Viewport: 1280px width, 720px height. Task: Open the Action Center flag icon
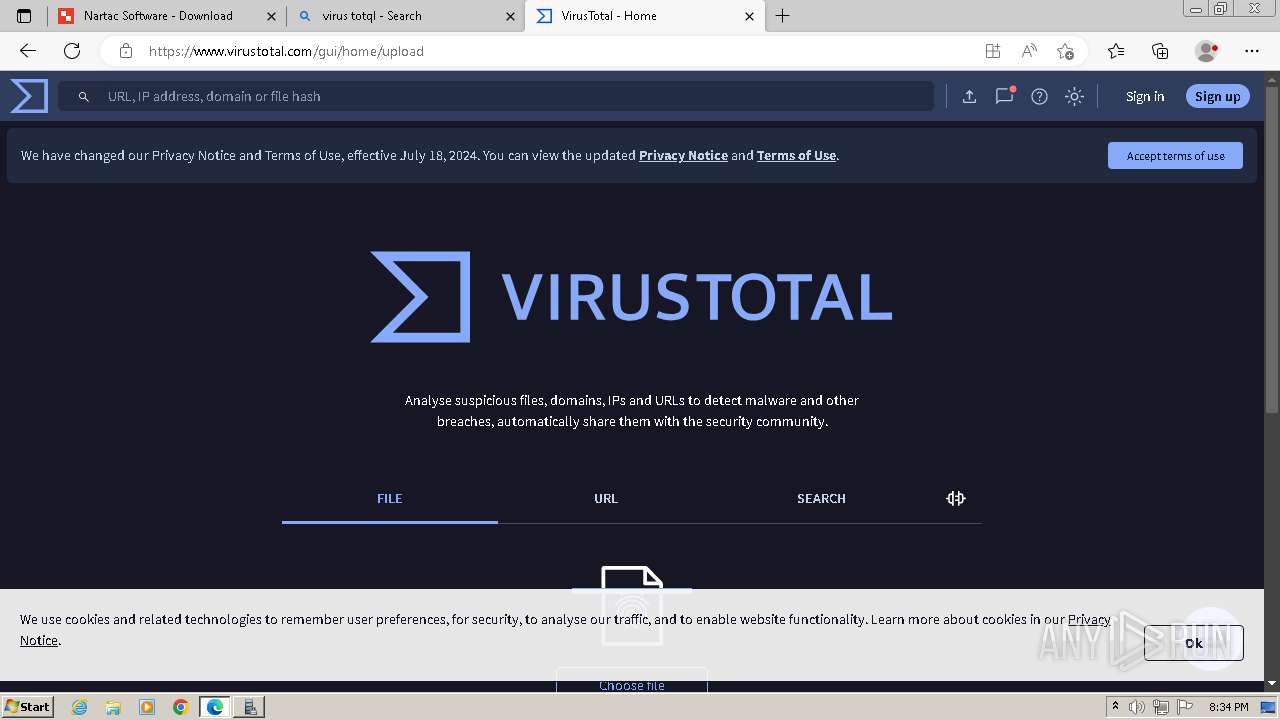[x=1183, y=707]
